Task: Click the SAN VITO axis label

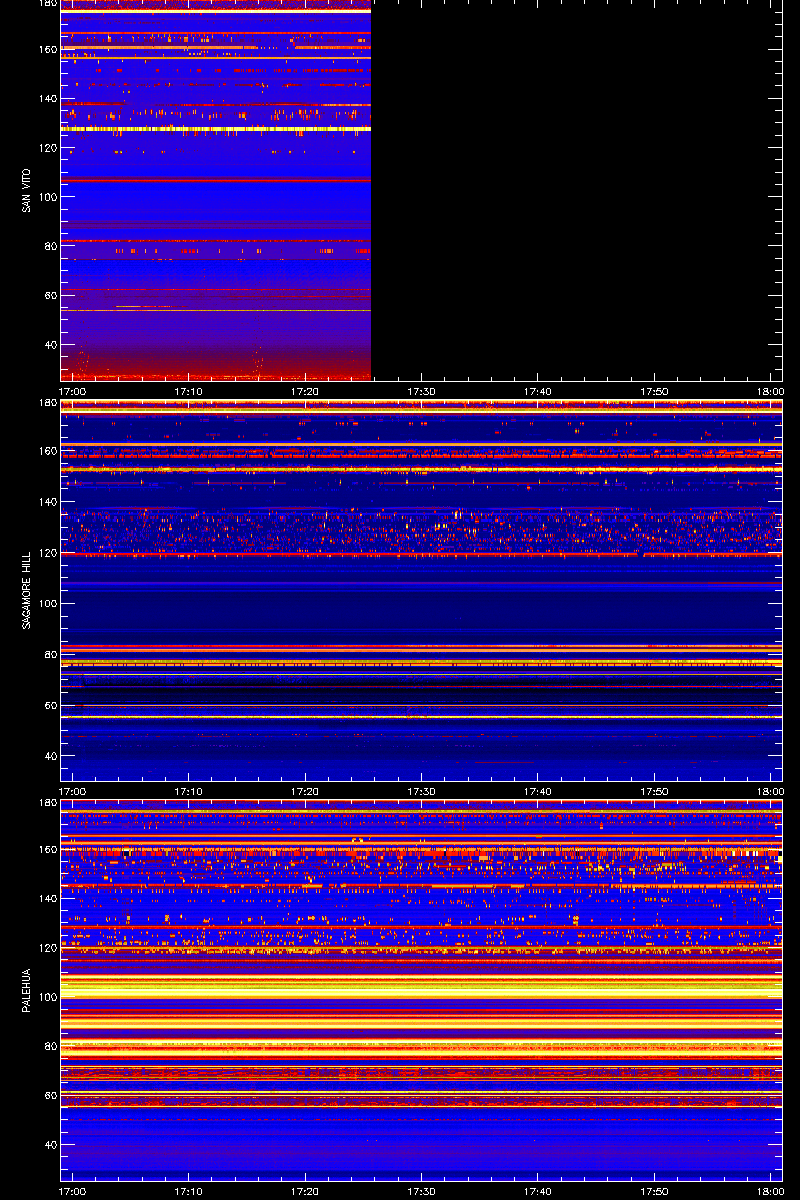Action: coord(26,190)
